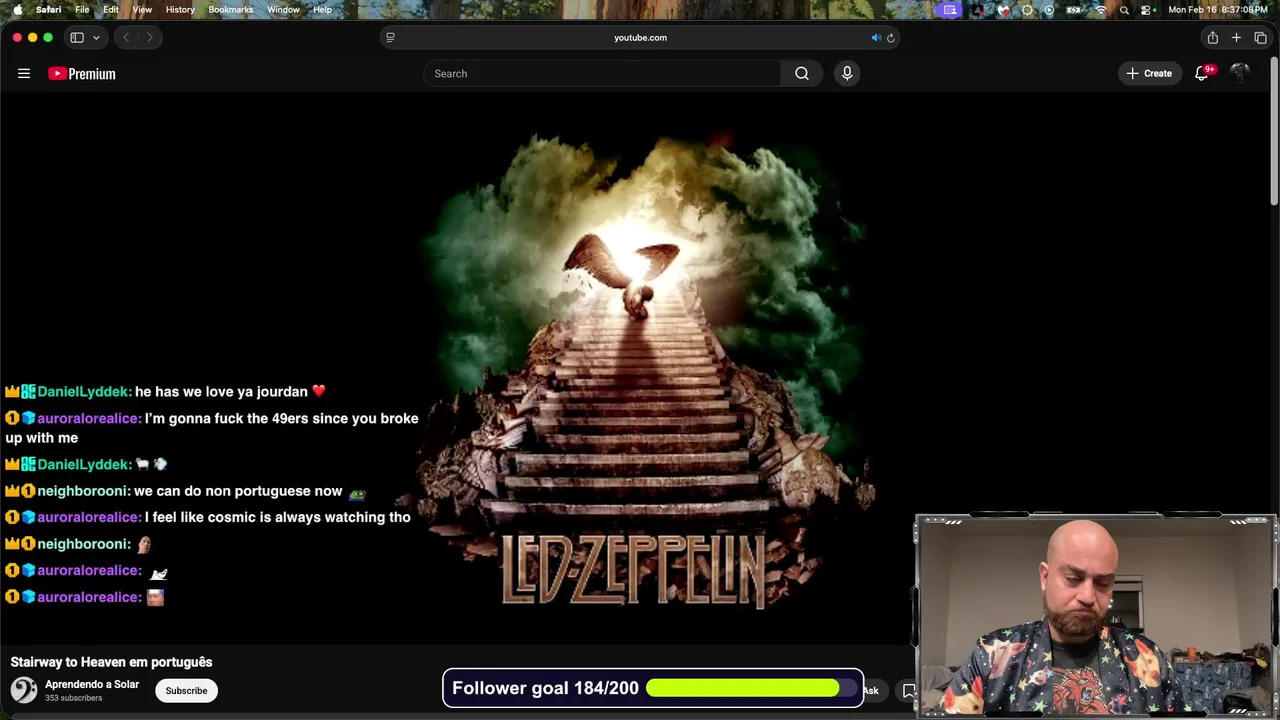The width and height of the screenshot is (1280, 720).
Task: Click the Create button
Action: point(1149,73)
